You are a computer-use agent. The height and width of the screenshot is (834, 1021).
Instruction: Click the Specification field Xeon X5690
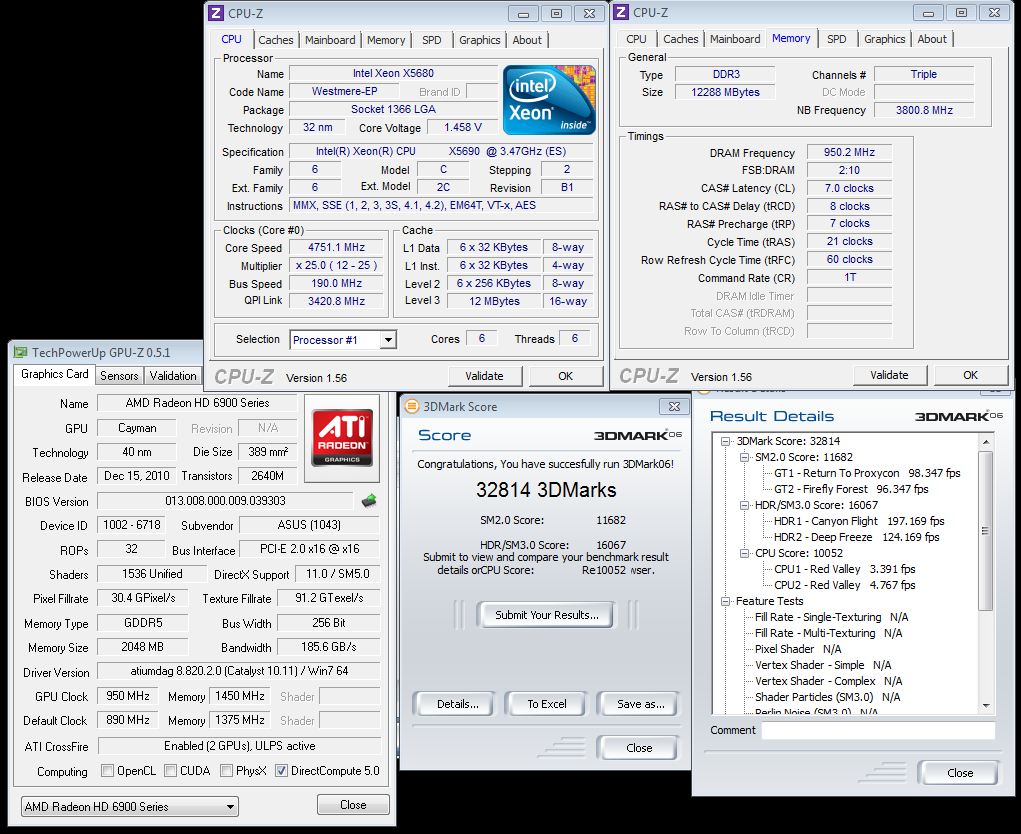coord(441,151)
